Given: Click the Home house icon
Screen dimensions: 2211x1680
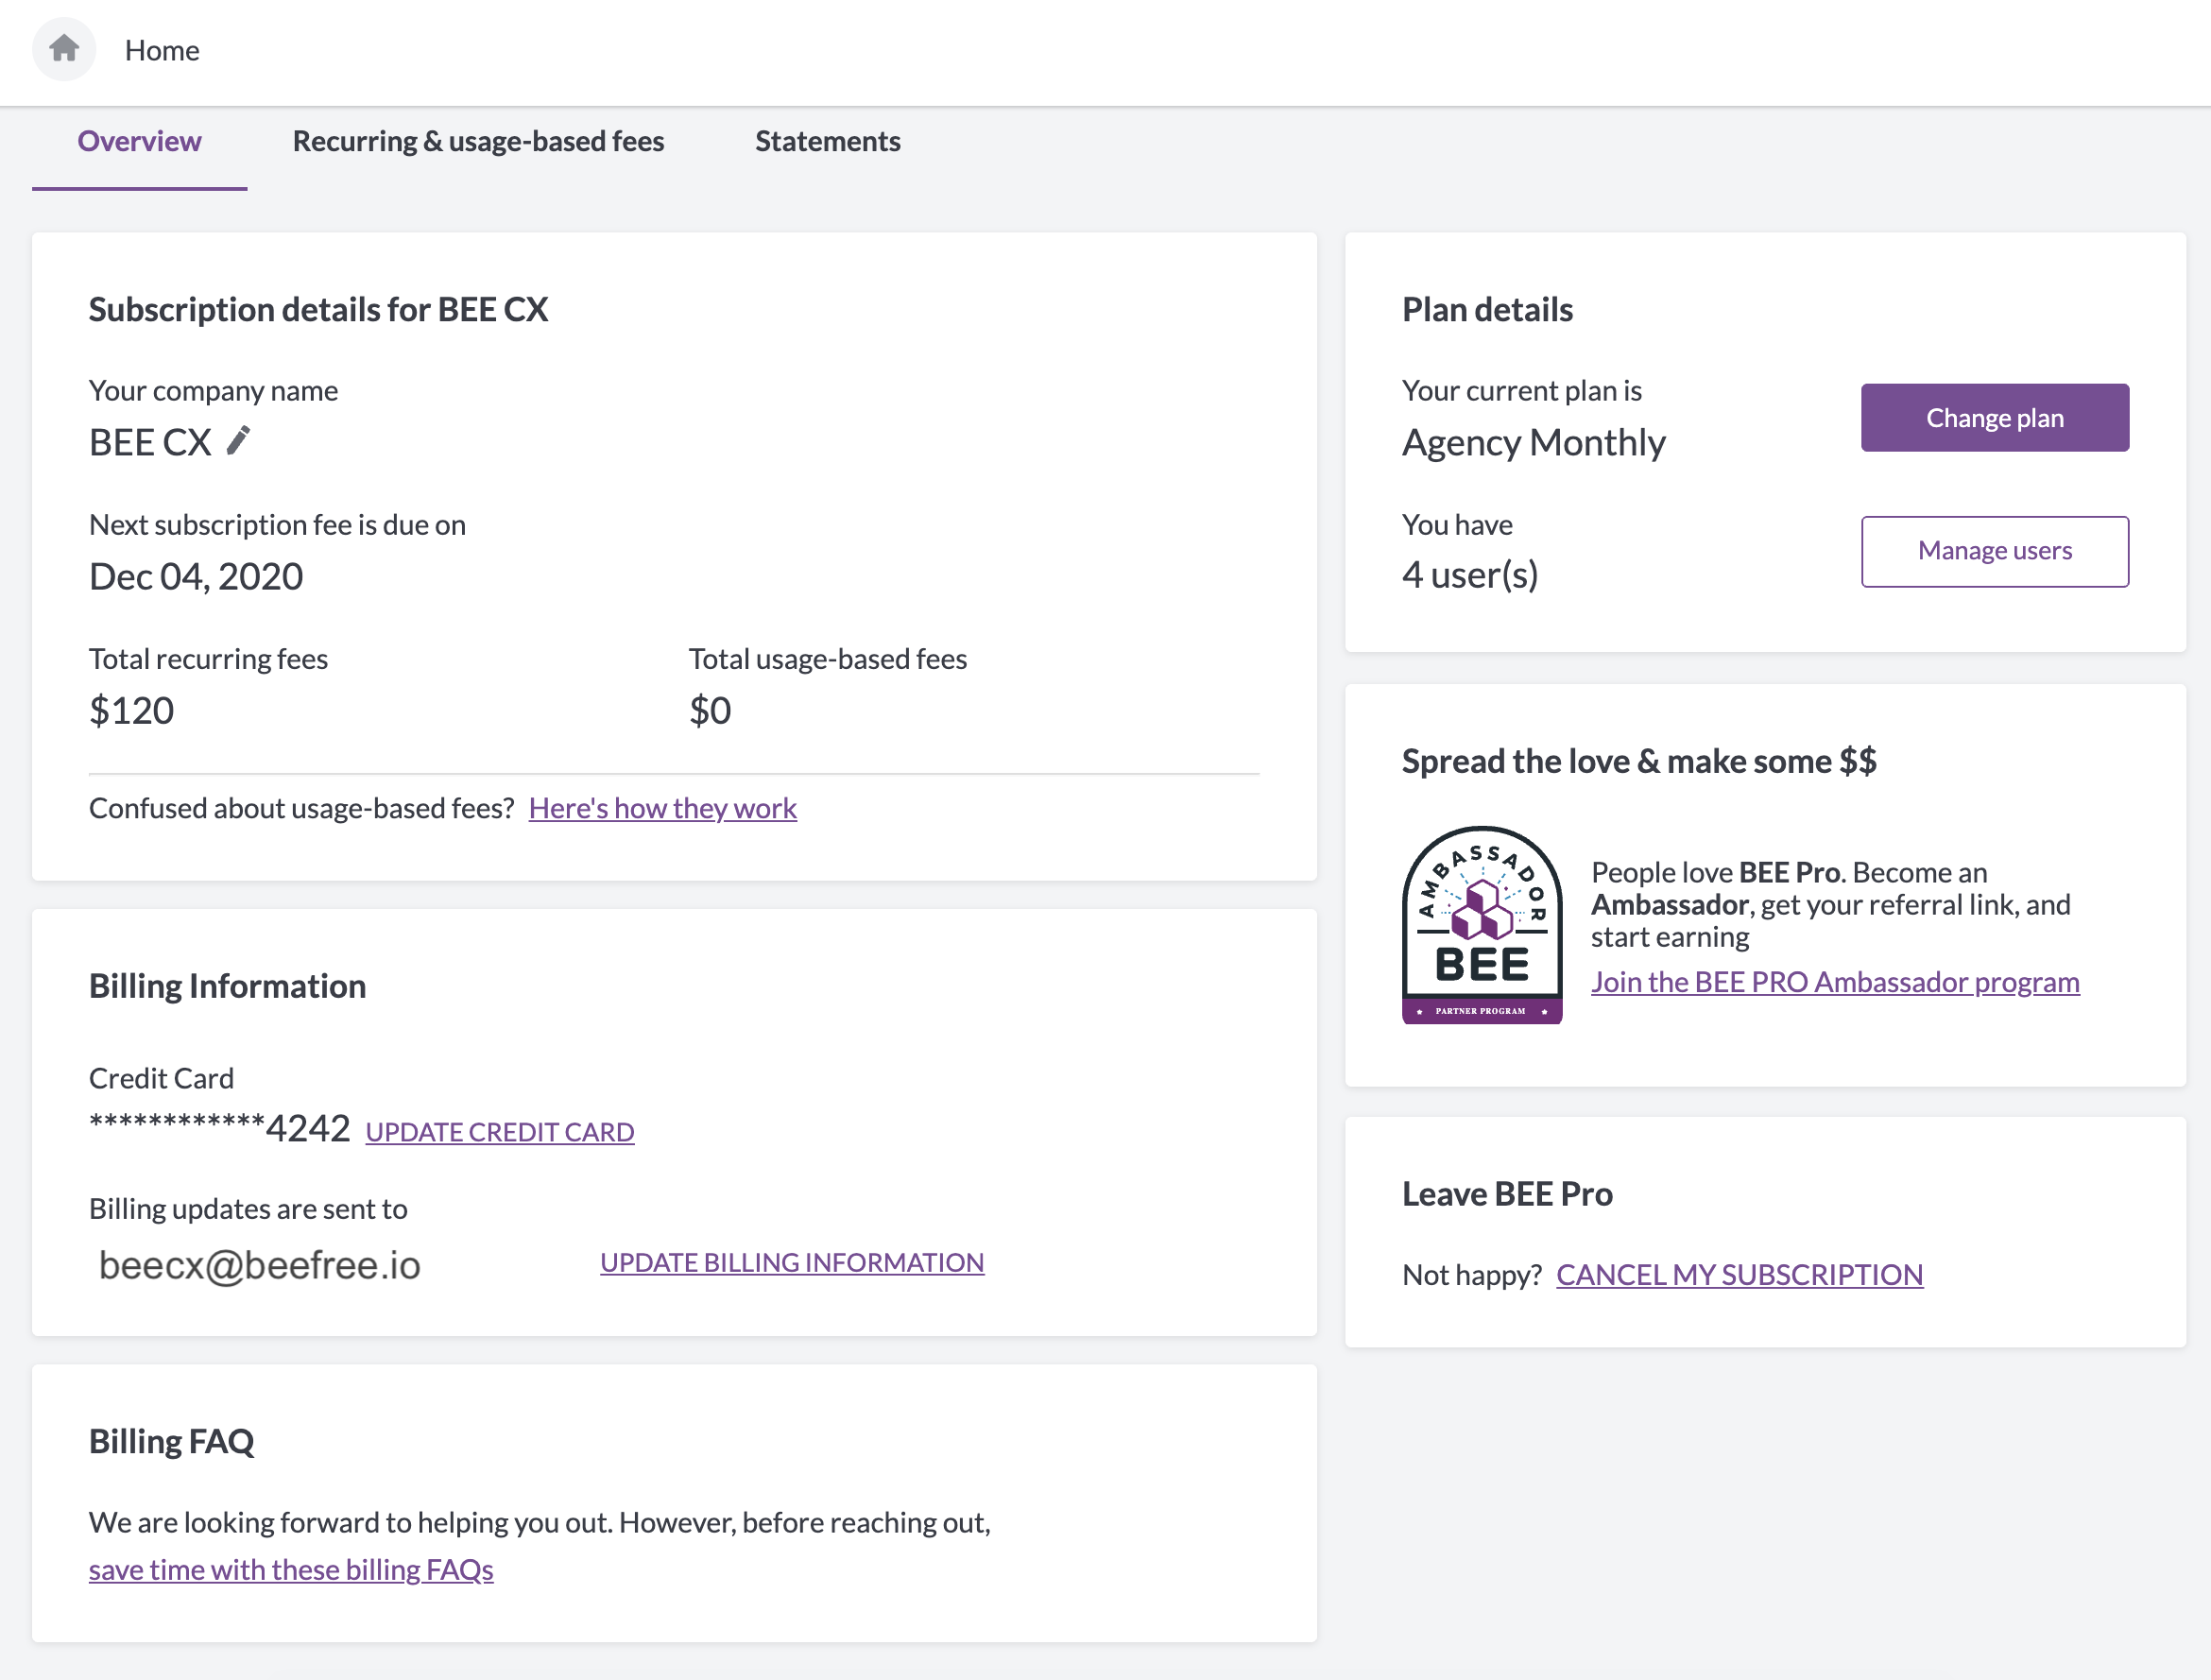Looking at the screenshot, I should coord(64,49).
